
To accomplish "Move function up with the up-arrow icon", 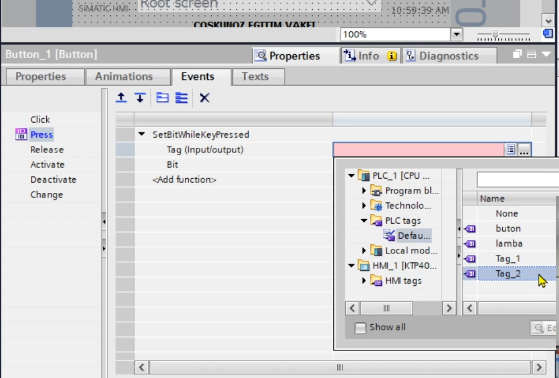I will [121, 97].
